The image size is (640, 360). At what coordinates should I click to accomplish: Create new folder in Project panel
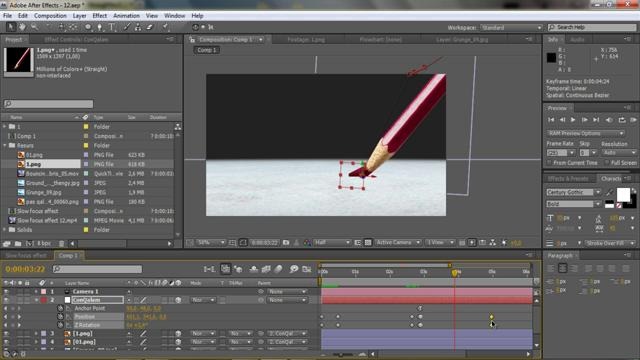[x=18, y=244]
